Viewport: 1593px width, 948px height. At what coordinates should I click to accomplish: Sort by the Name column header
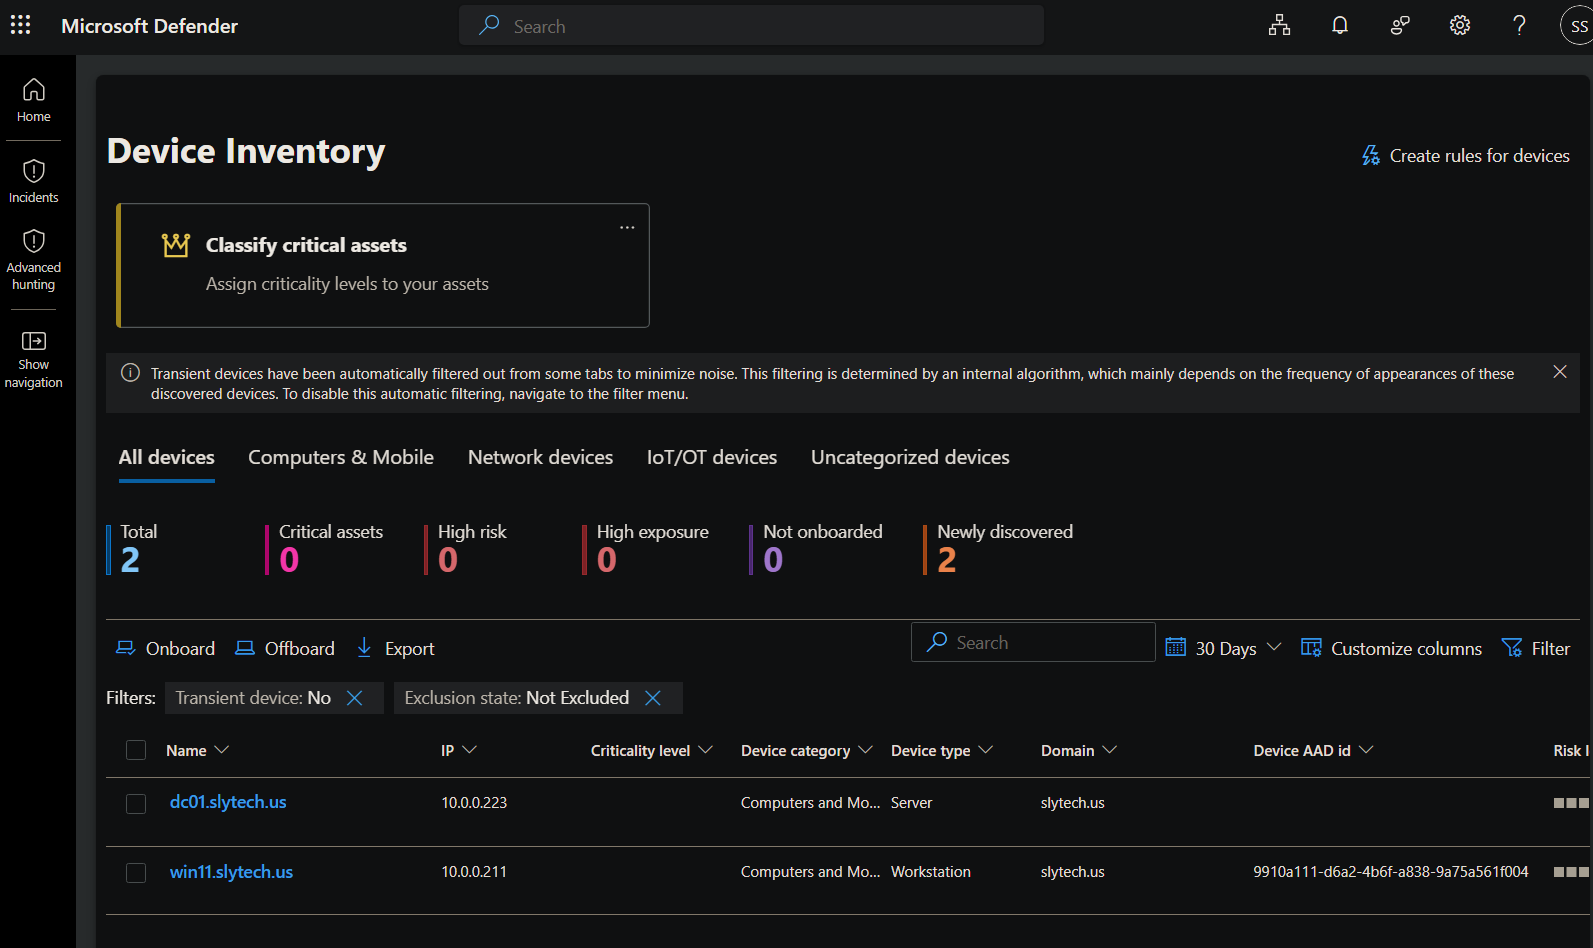tap(197, 751)
